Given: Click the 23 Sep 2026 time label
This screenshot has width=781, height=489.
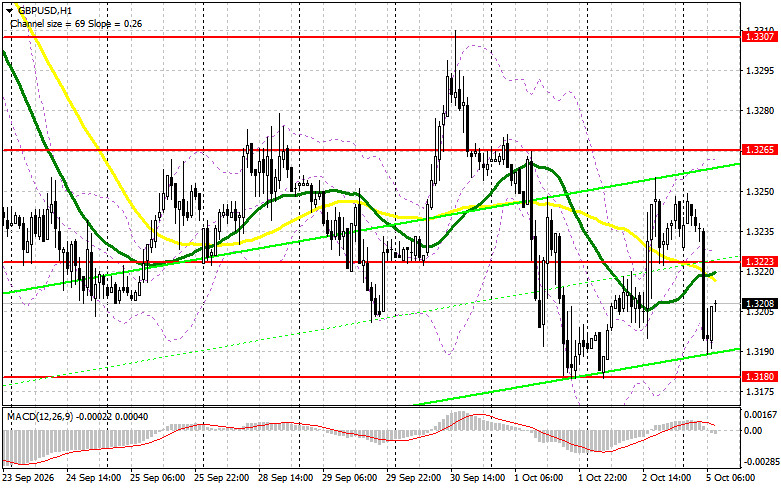Looking at the screenshot, I should point(28,478).
